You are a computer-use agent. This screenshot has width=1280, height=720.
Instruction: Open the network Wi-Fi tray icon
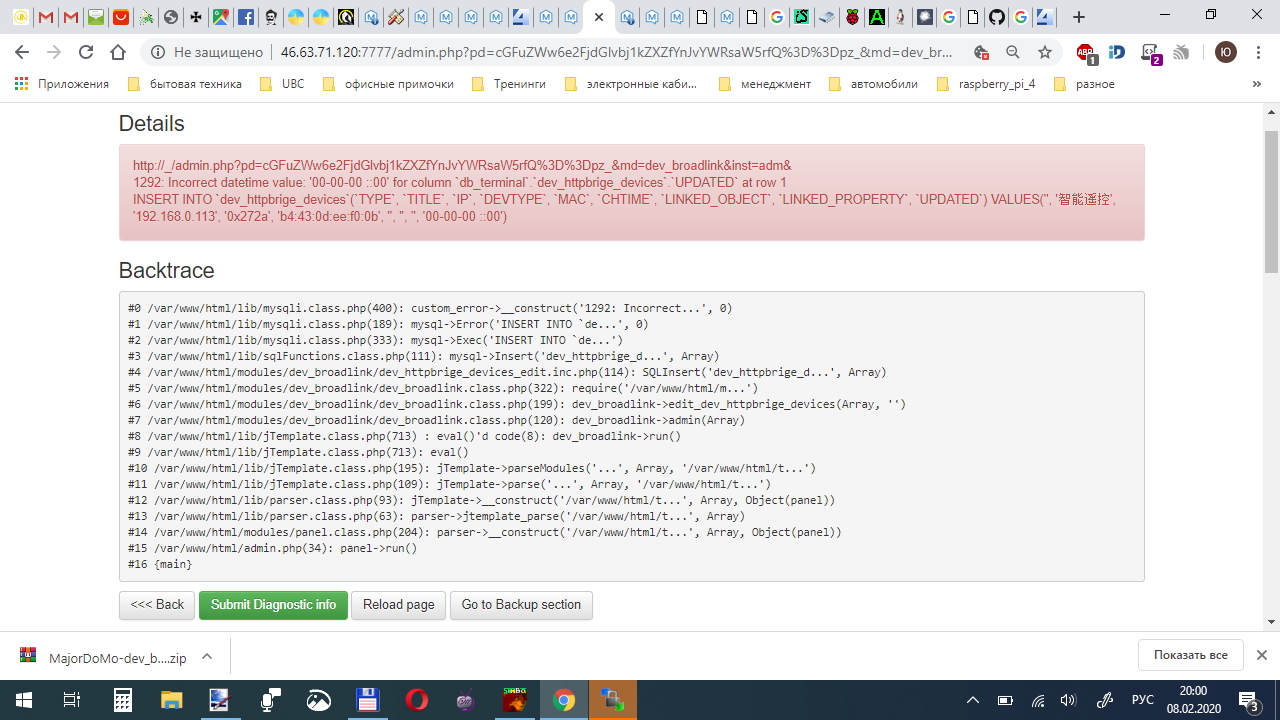[x=1038, y=700]
